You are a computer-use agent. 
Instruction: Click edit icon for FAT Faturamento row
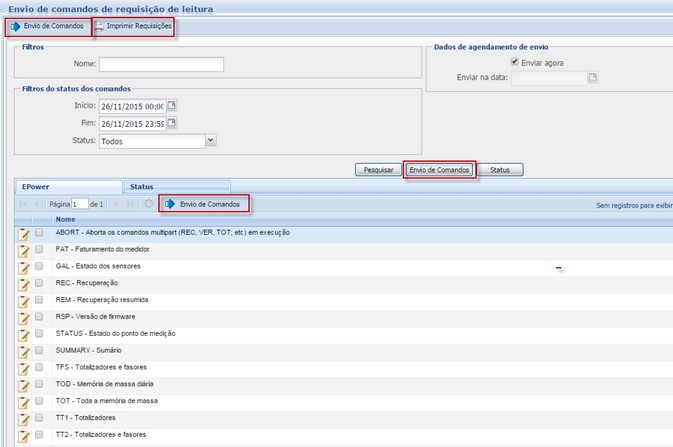pos(24,250)
